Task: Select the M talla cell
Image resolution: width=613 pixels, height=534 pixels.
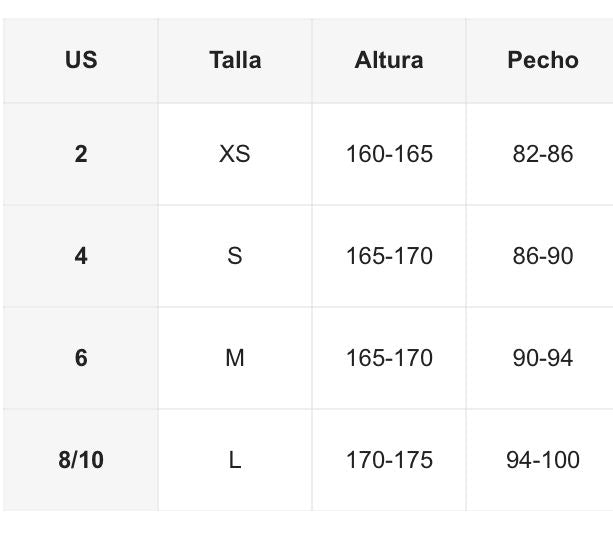Action: tap(235, 358)
